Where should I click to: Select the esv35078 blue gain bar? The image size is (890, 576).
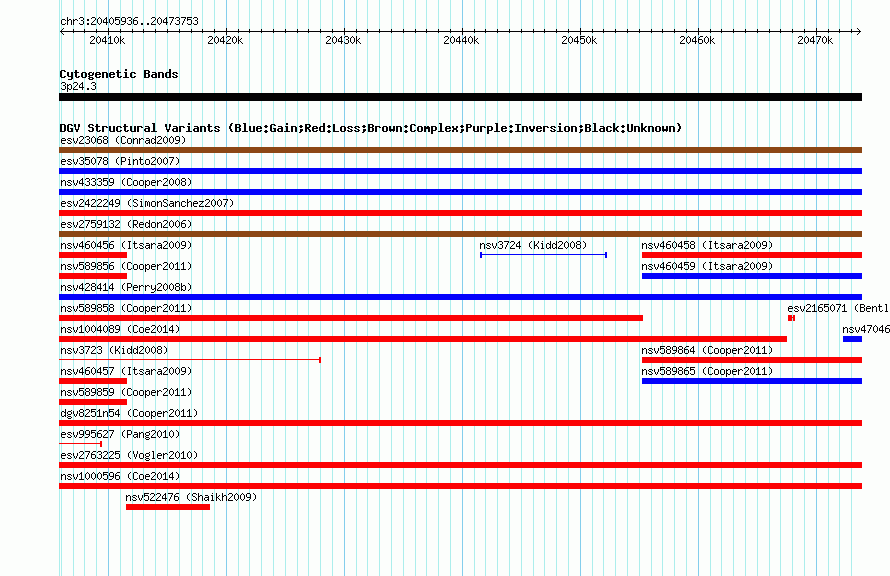(460, 171)
